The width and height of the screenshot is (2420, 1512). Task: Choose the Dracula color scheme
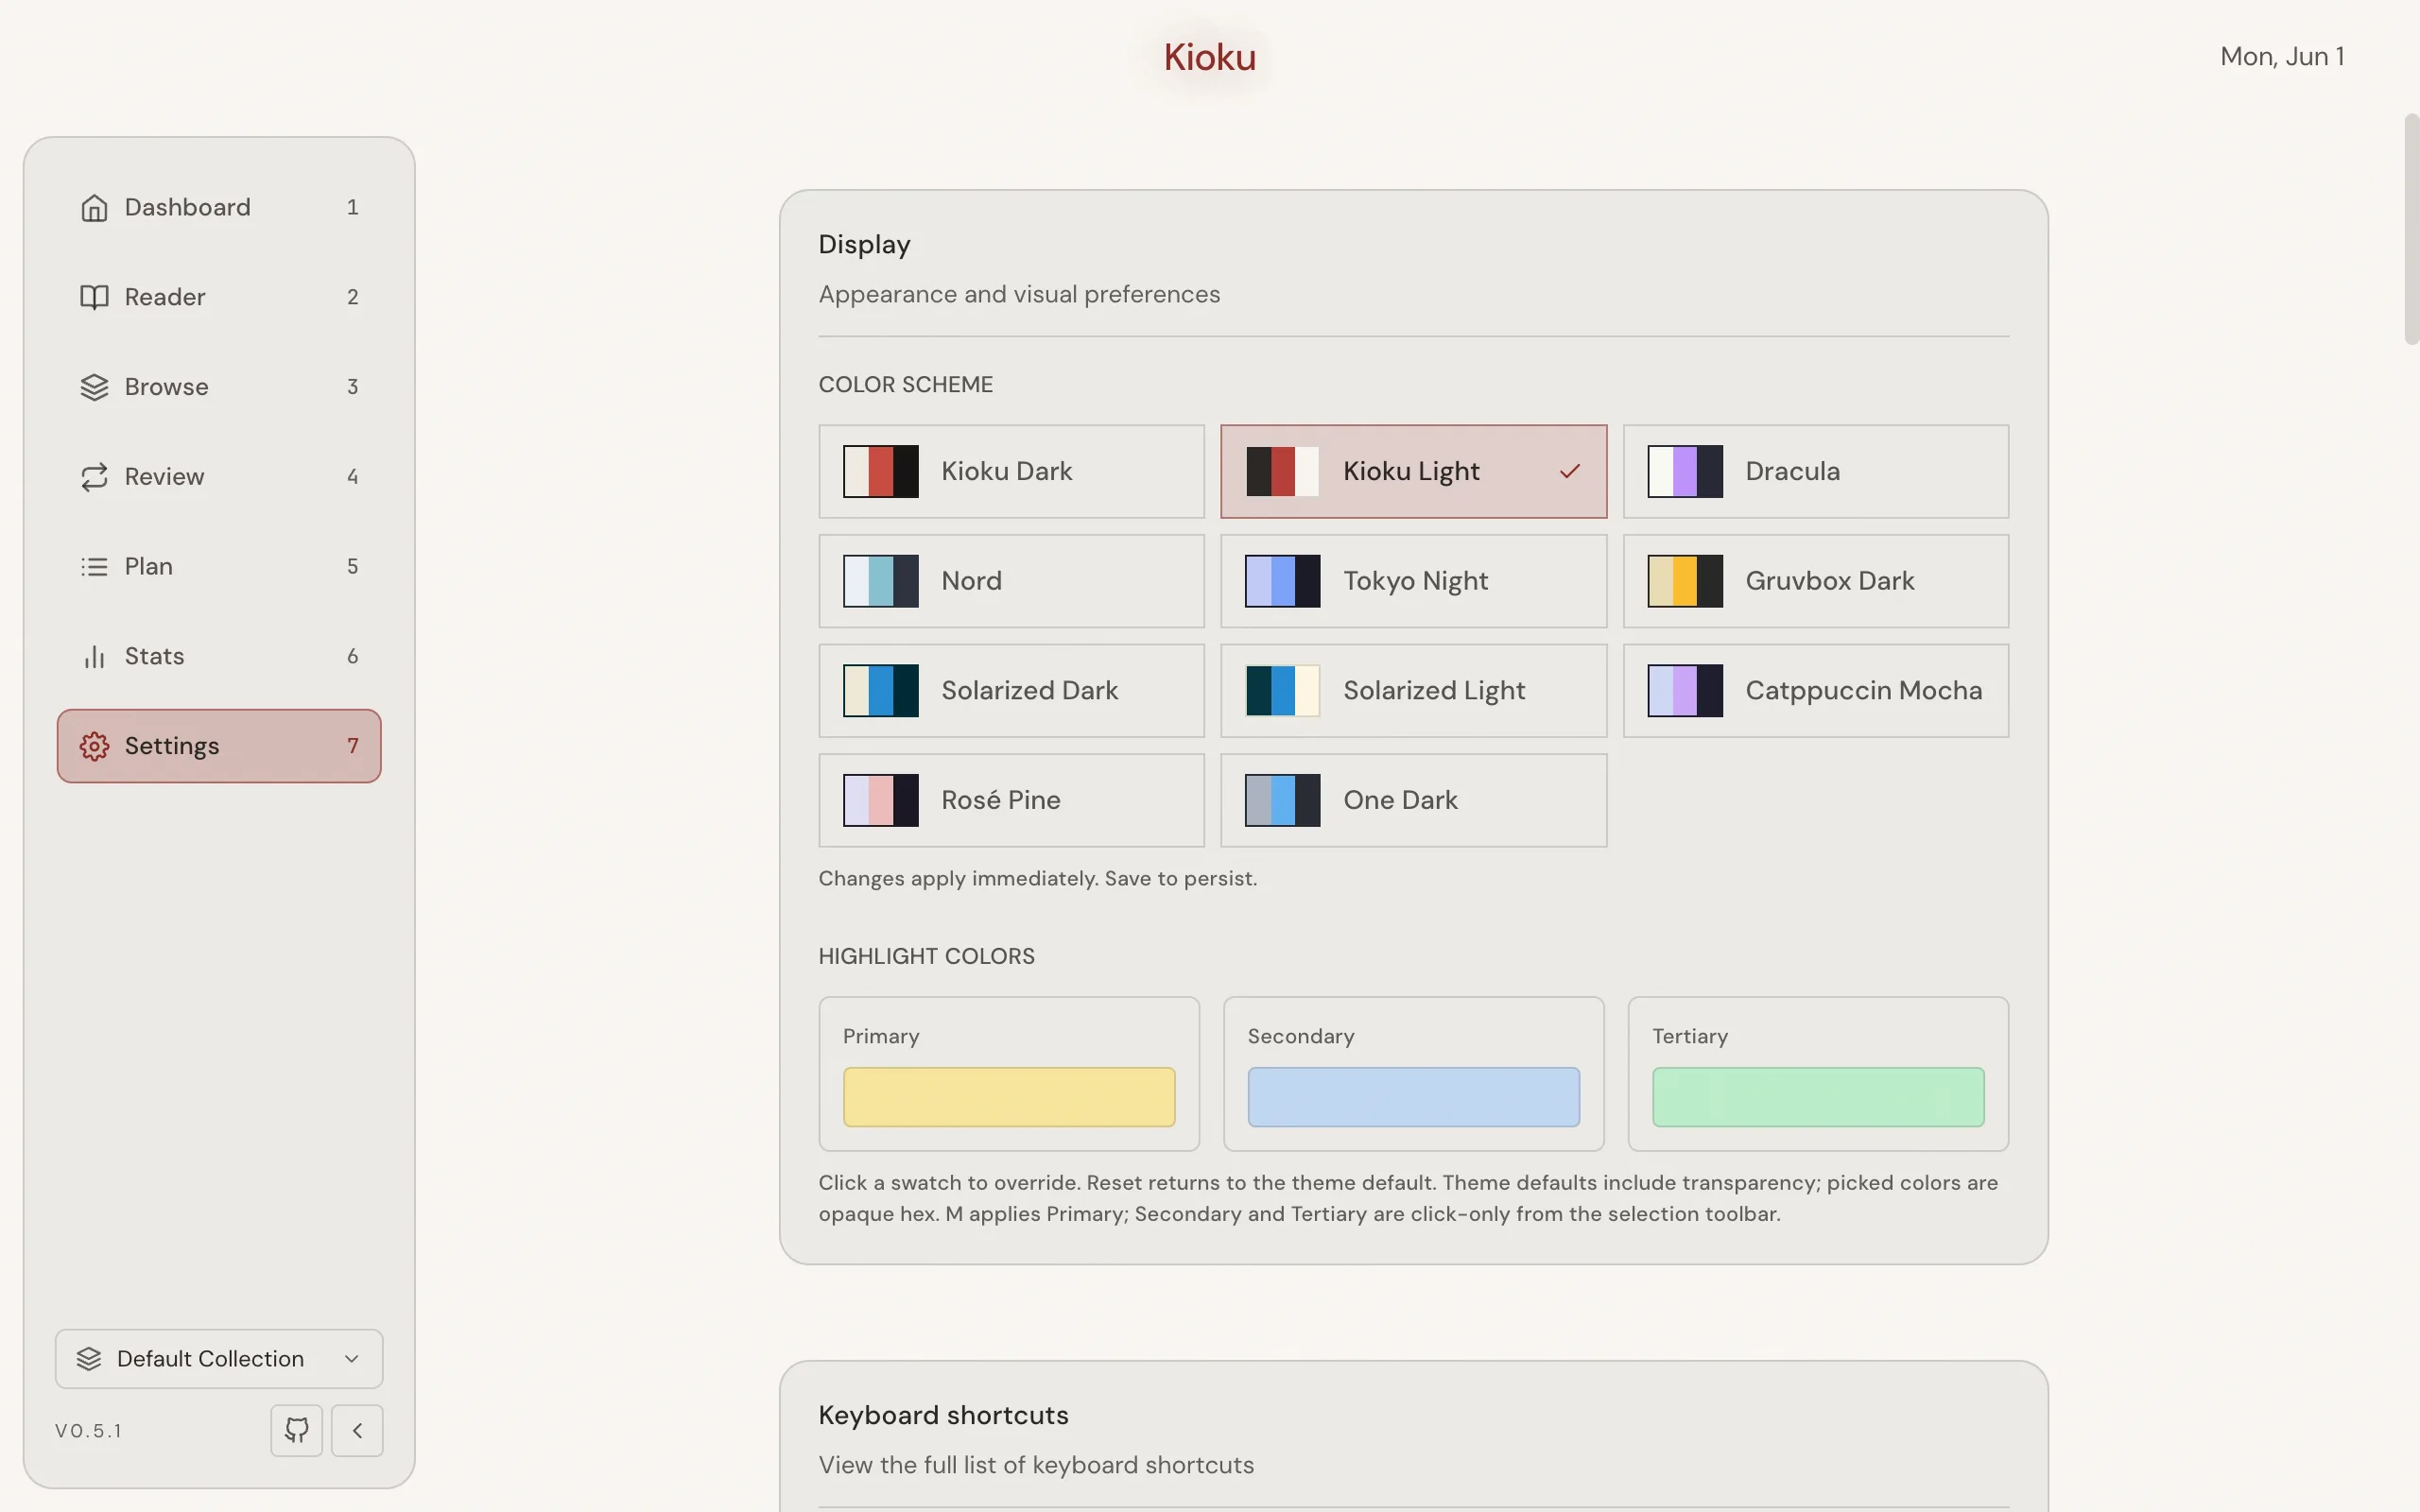[x=1815, y=471]
